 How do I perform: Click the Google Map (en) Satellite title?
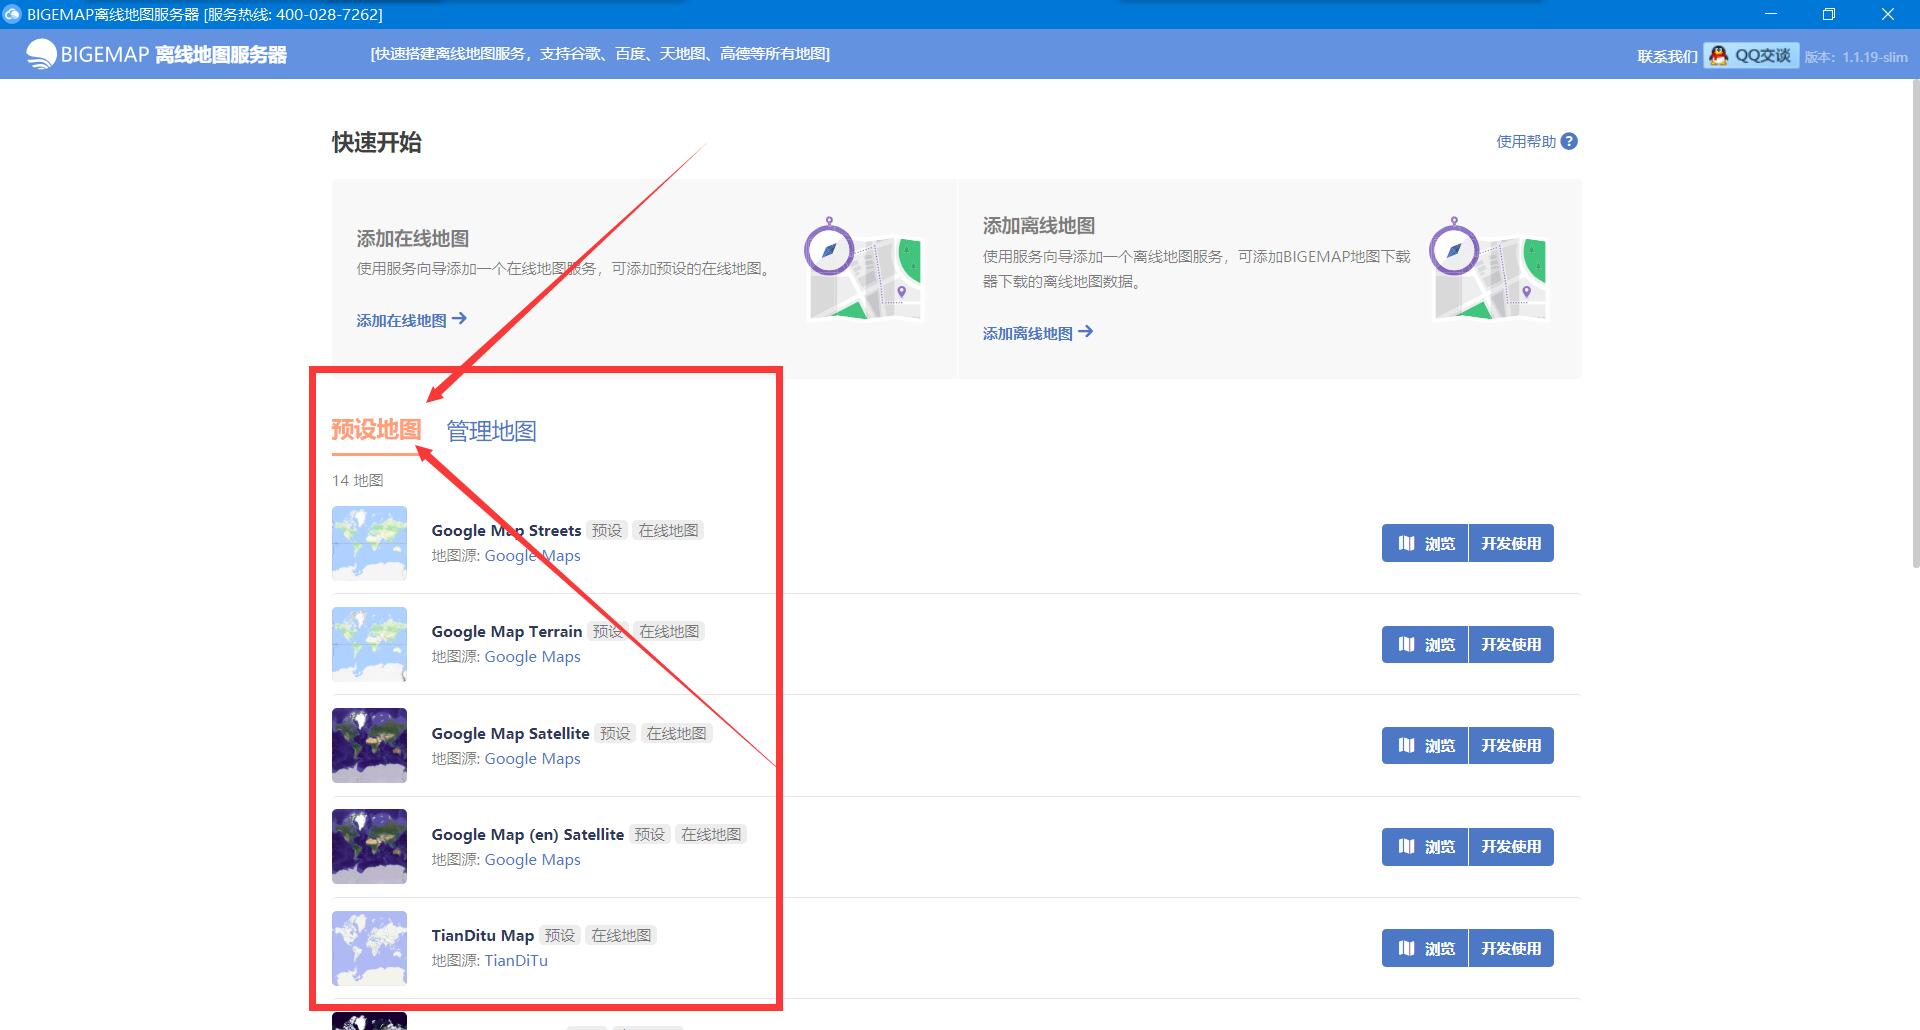(527, 834)
